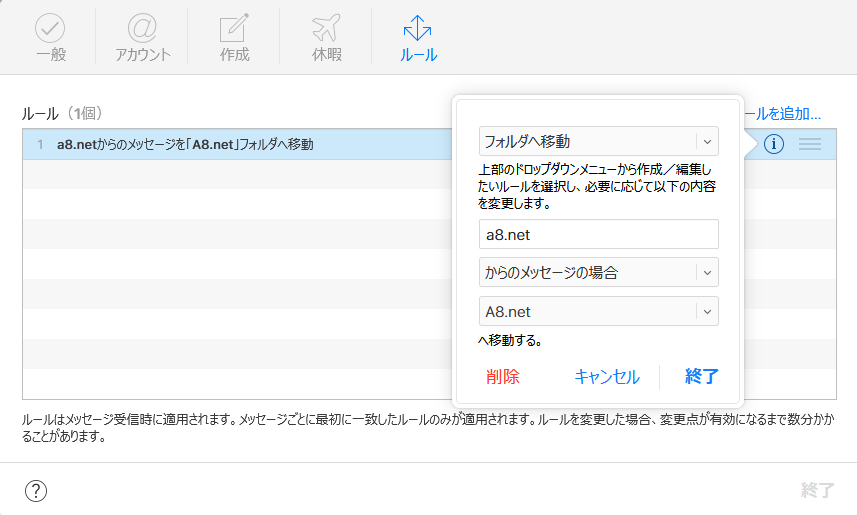Open the 一般 (General) settings tab
Viewport: 857px width, 515px height.
(x=50, y=37)
